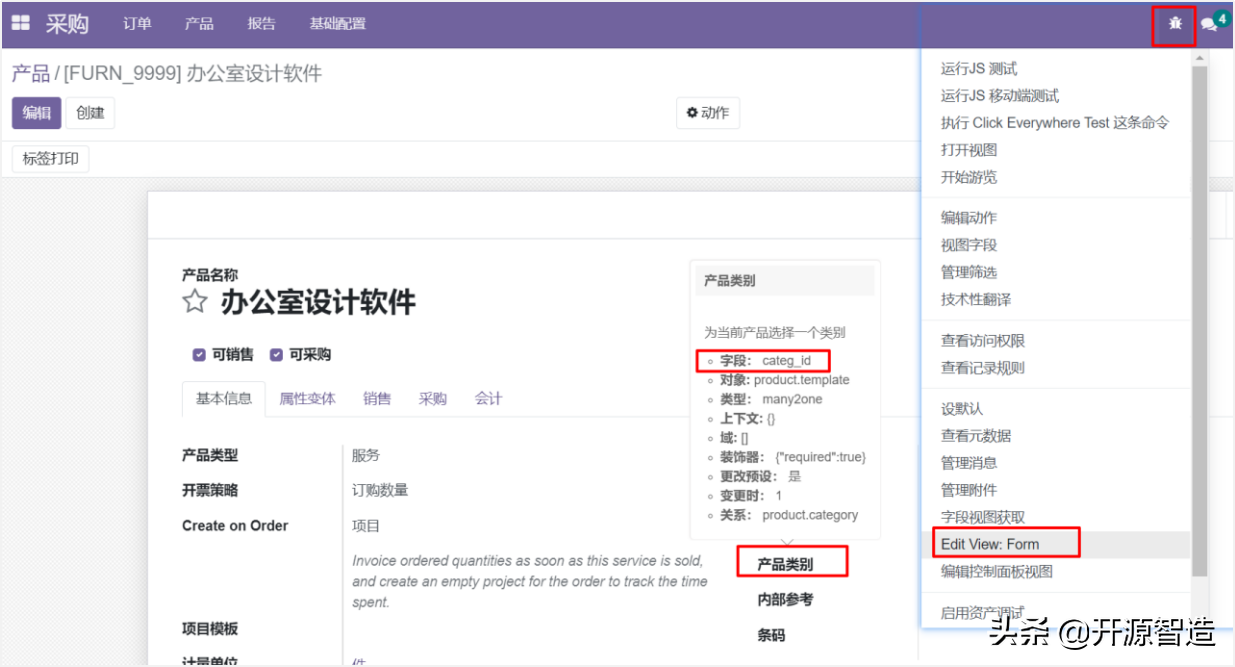Screen dimensions: 1235x667
Task: Click the 编辑 button
Action: (x=37, y=113)
